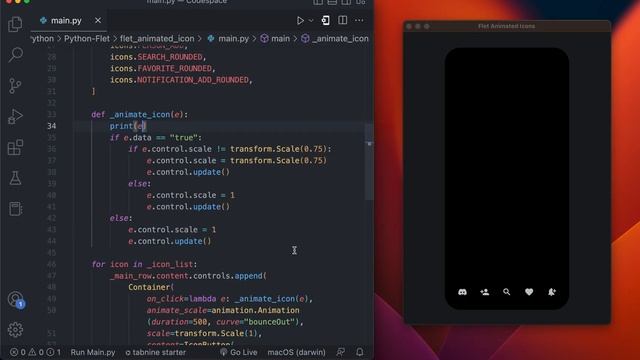Click the if e.data == "true" line
The image size is (640, 360).
click(156, 138)
